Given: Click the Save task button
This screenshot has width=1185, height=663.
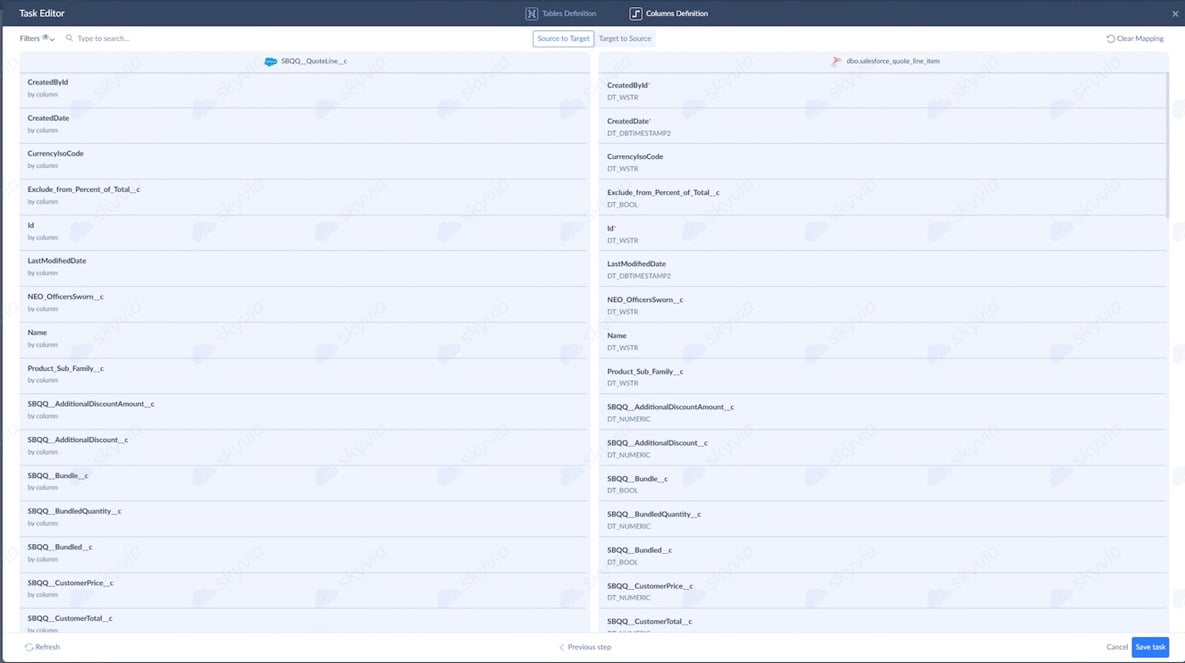Looking at the screenshot, I should coord(1150,647).
